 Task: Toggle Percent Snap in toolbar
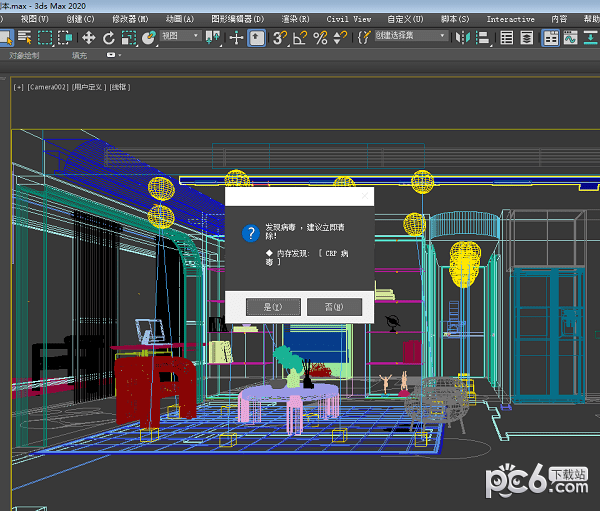click(320, 37)
